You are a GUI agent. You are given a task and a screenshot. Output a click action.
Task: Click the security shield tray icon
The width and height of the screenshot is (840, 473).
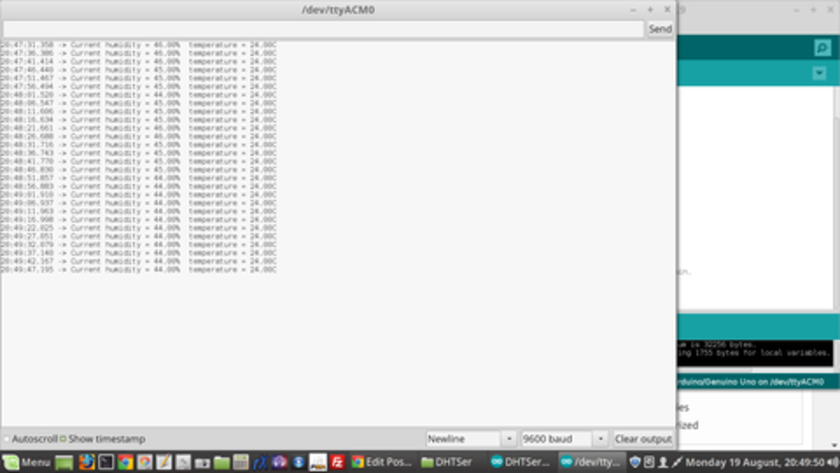click(635, 462)
